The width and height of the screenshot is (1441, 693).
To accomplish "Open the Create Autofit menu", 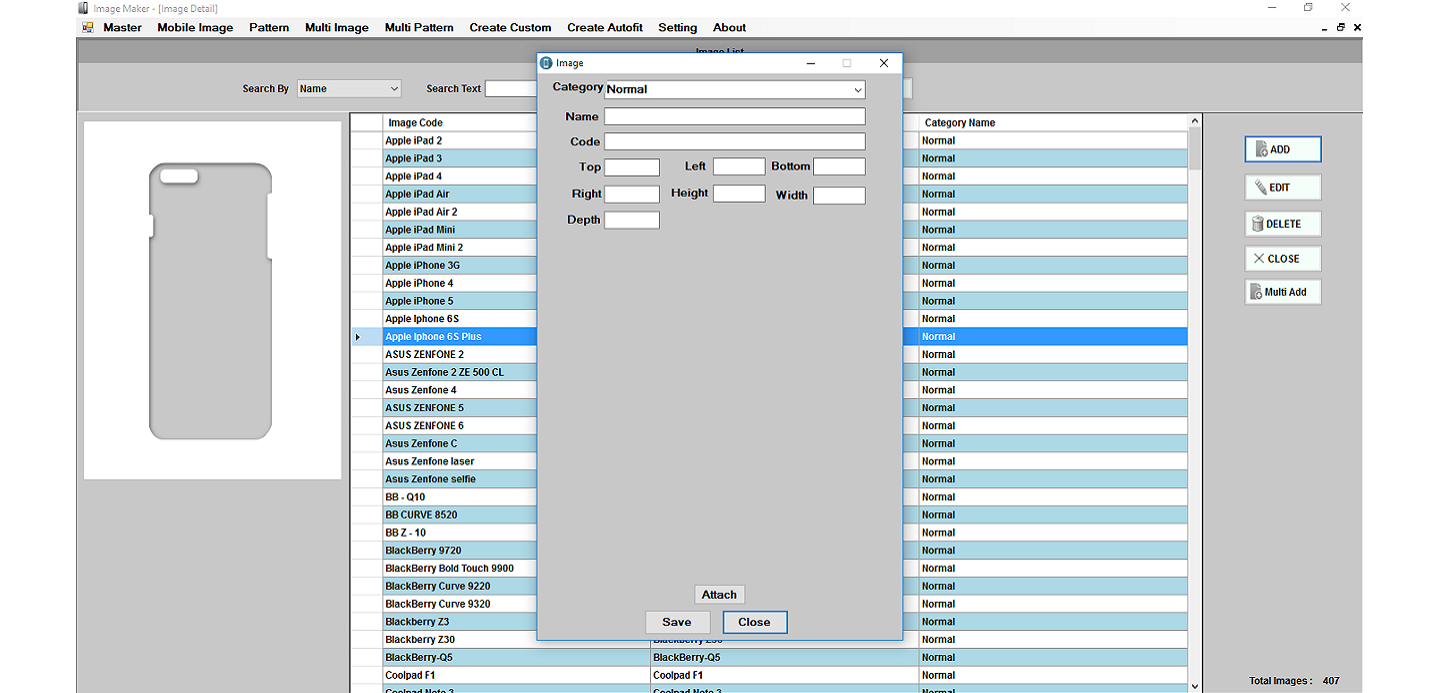I will [x=604, y=27].
